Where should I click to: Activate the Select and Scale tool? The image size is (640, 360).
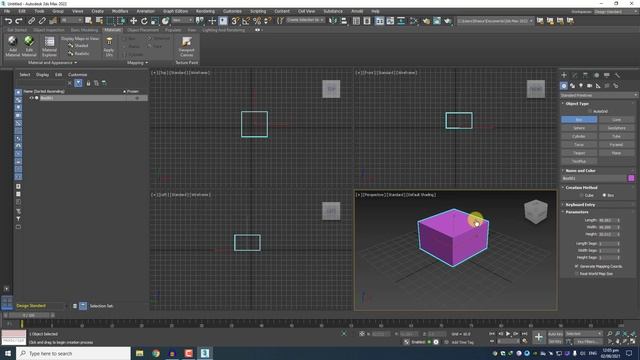point(155,21)
